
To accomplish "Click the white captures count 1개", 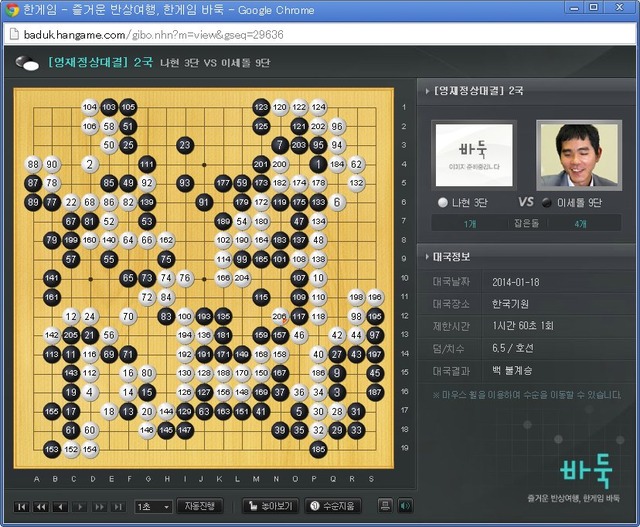I will (470, 224).
